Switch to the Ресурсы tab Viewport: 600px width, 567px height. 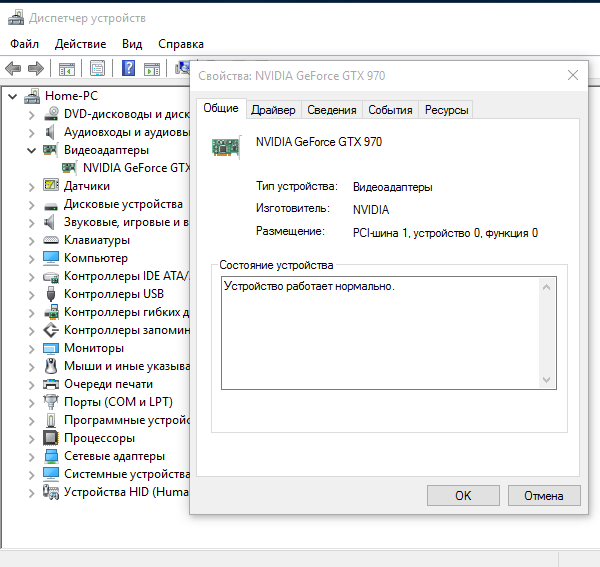point(446,110)
